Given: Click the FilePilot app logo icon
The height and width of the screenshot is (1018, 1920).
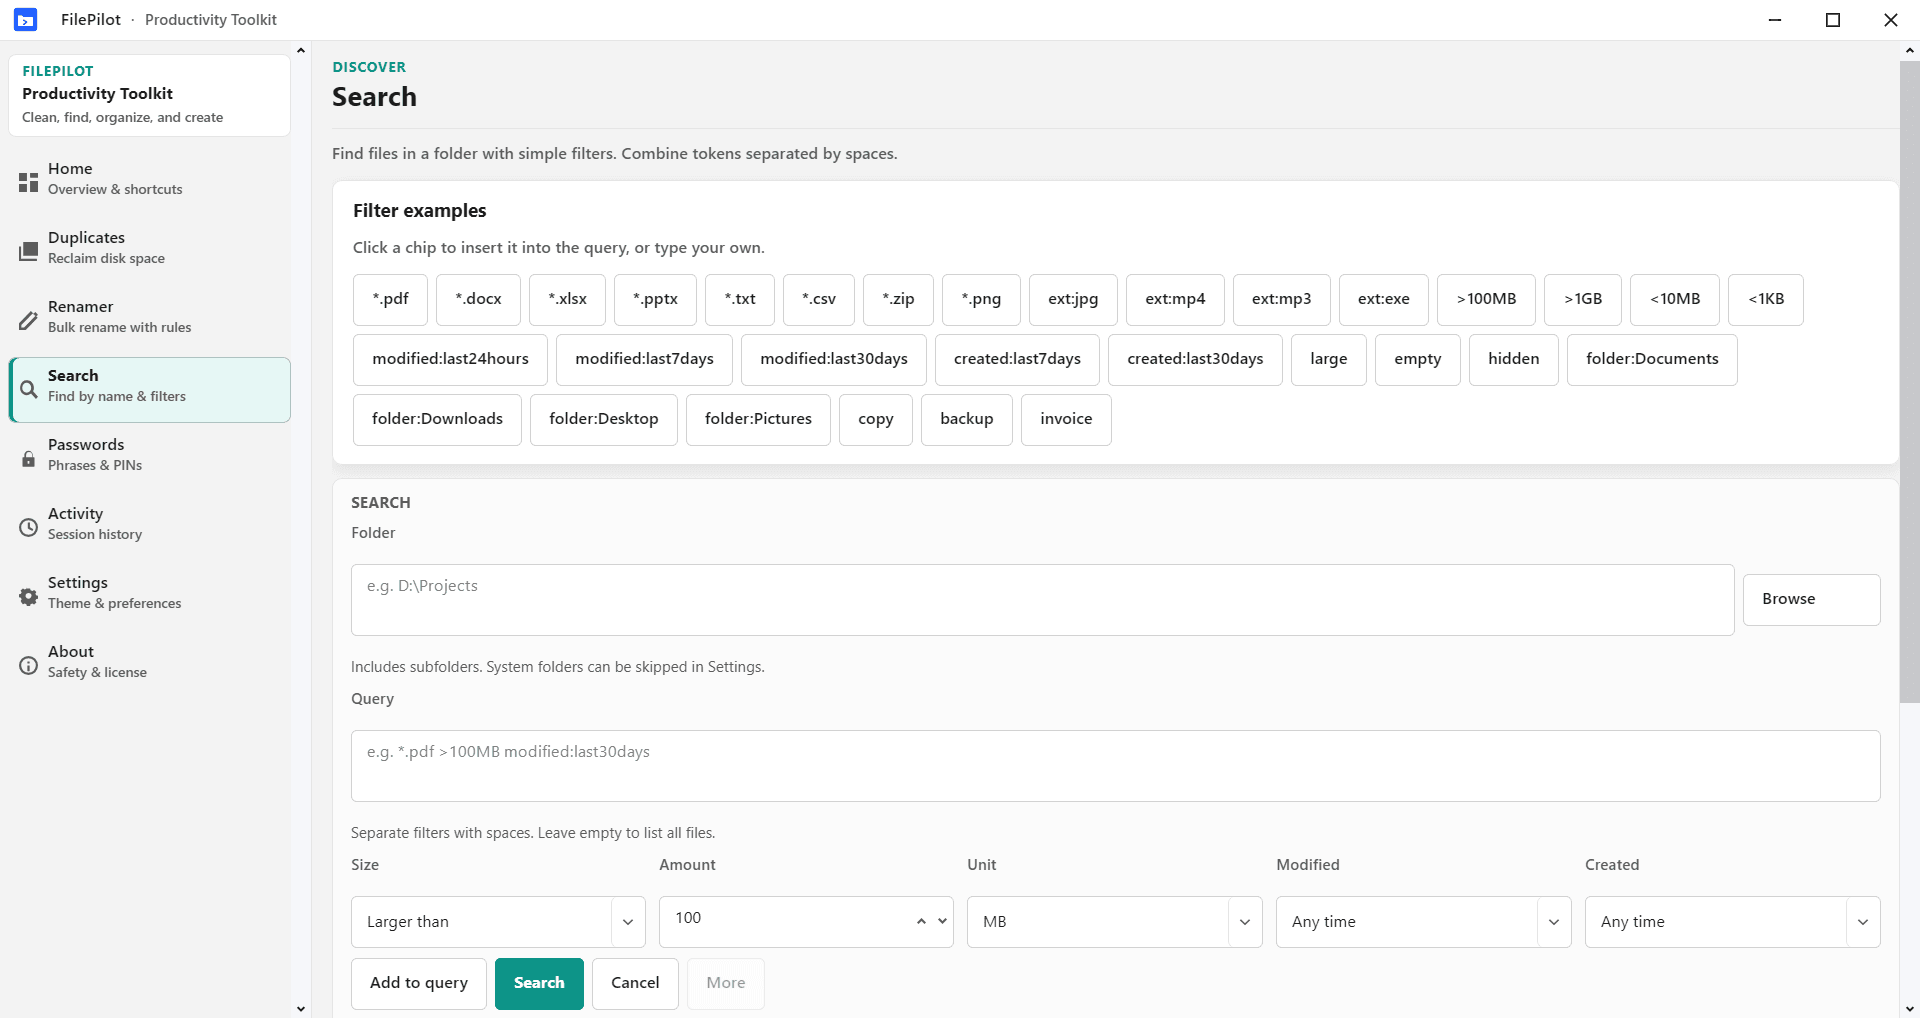Looking at the screenshot, I should click(26, 20).
